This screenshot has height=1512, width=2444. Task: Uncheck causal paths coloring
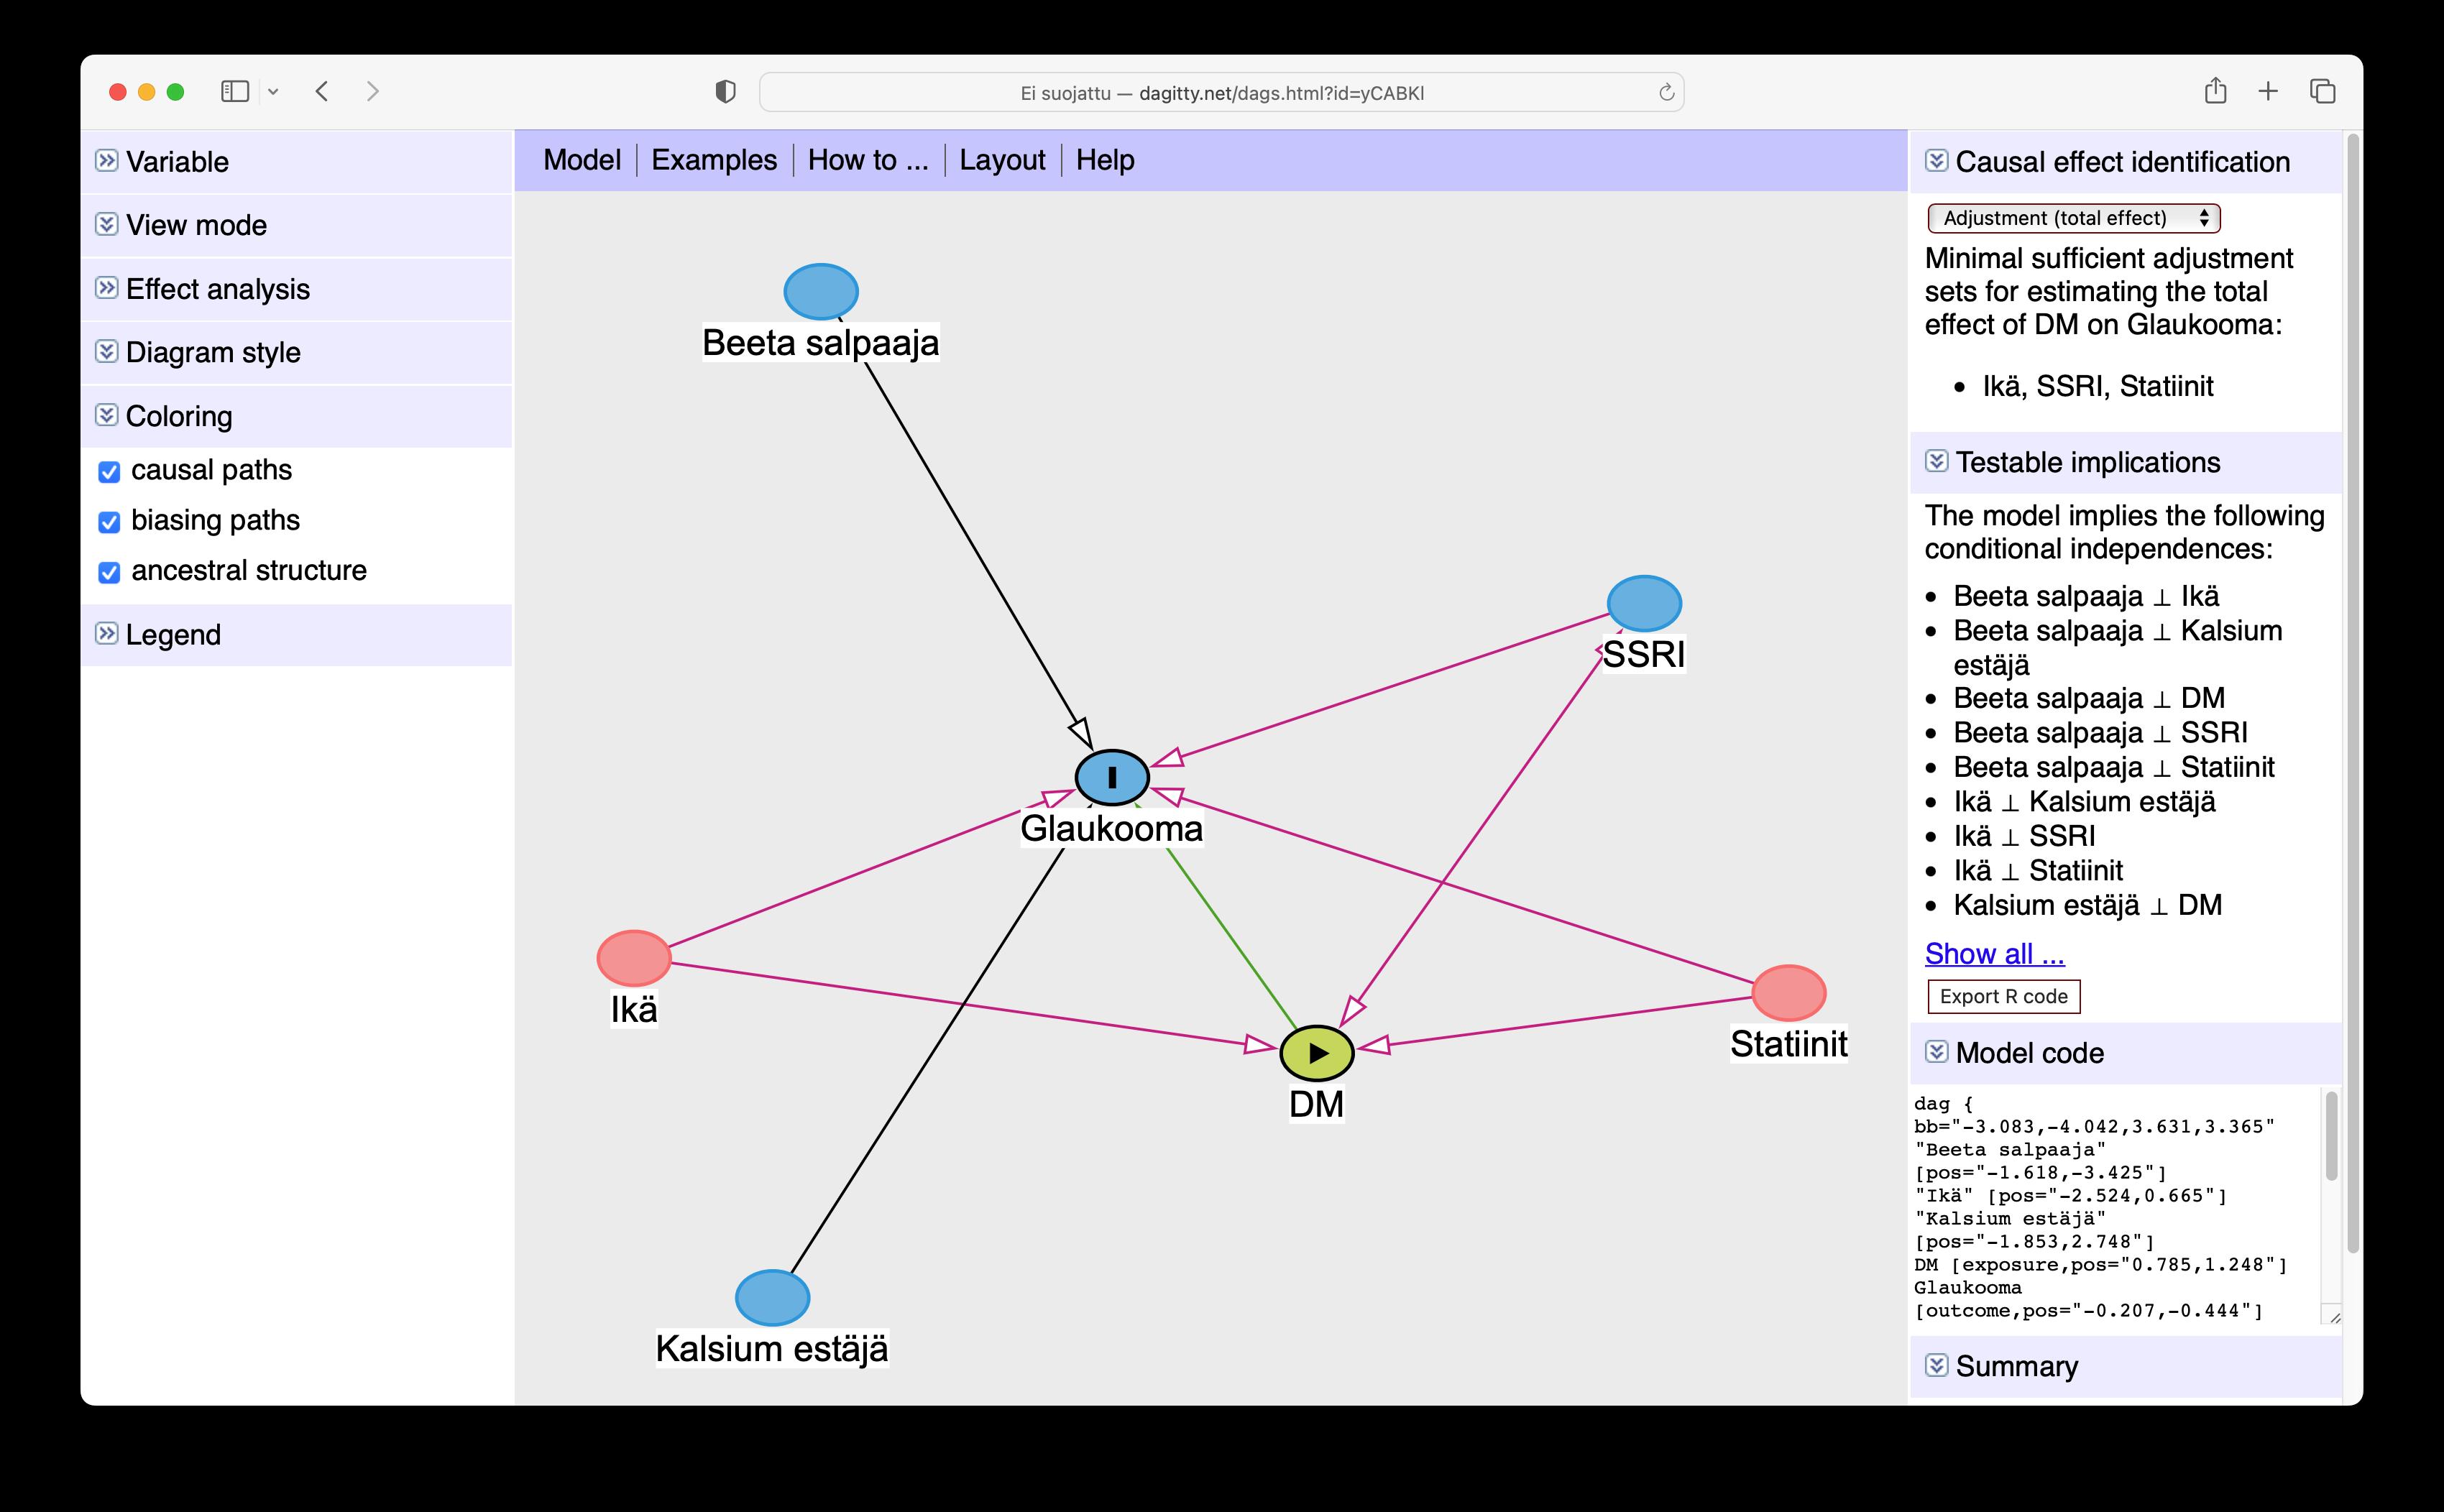tap(109, 471)
